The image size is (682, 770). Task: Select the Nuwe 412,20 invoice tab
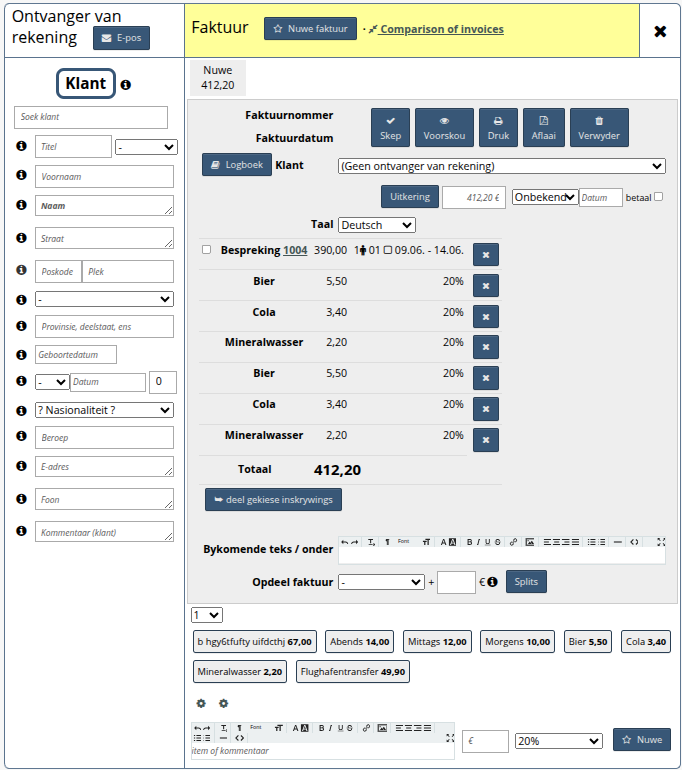pos(218,78)
